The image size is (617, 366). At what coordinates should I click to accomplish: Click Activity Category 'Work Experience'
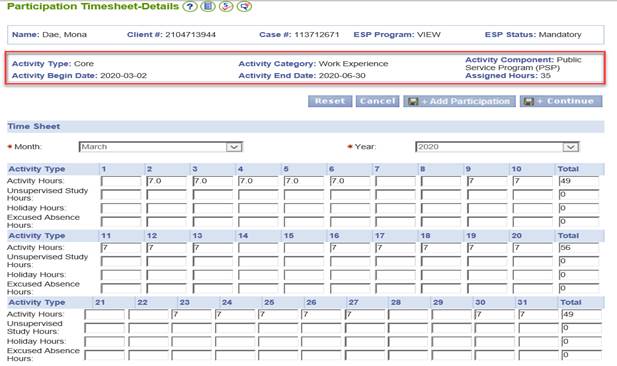353,64
